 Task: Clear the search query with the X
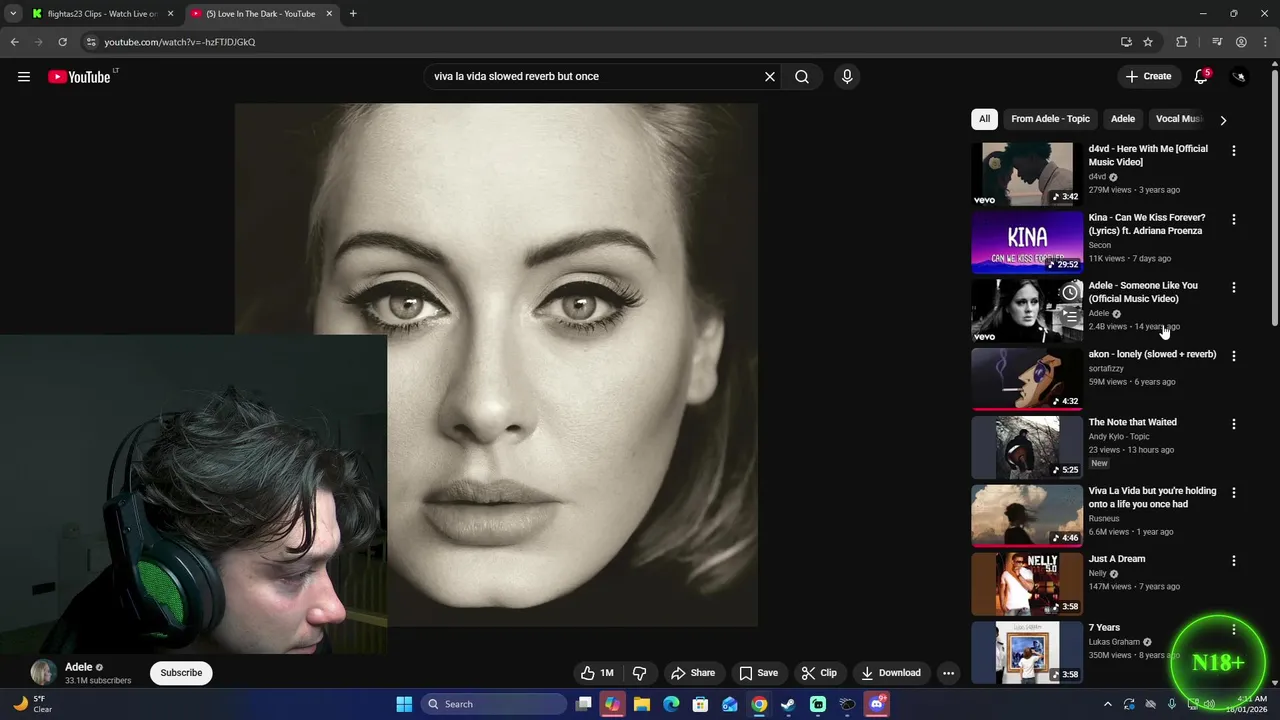[x=770, y=77]
